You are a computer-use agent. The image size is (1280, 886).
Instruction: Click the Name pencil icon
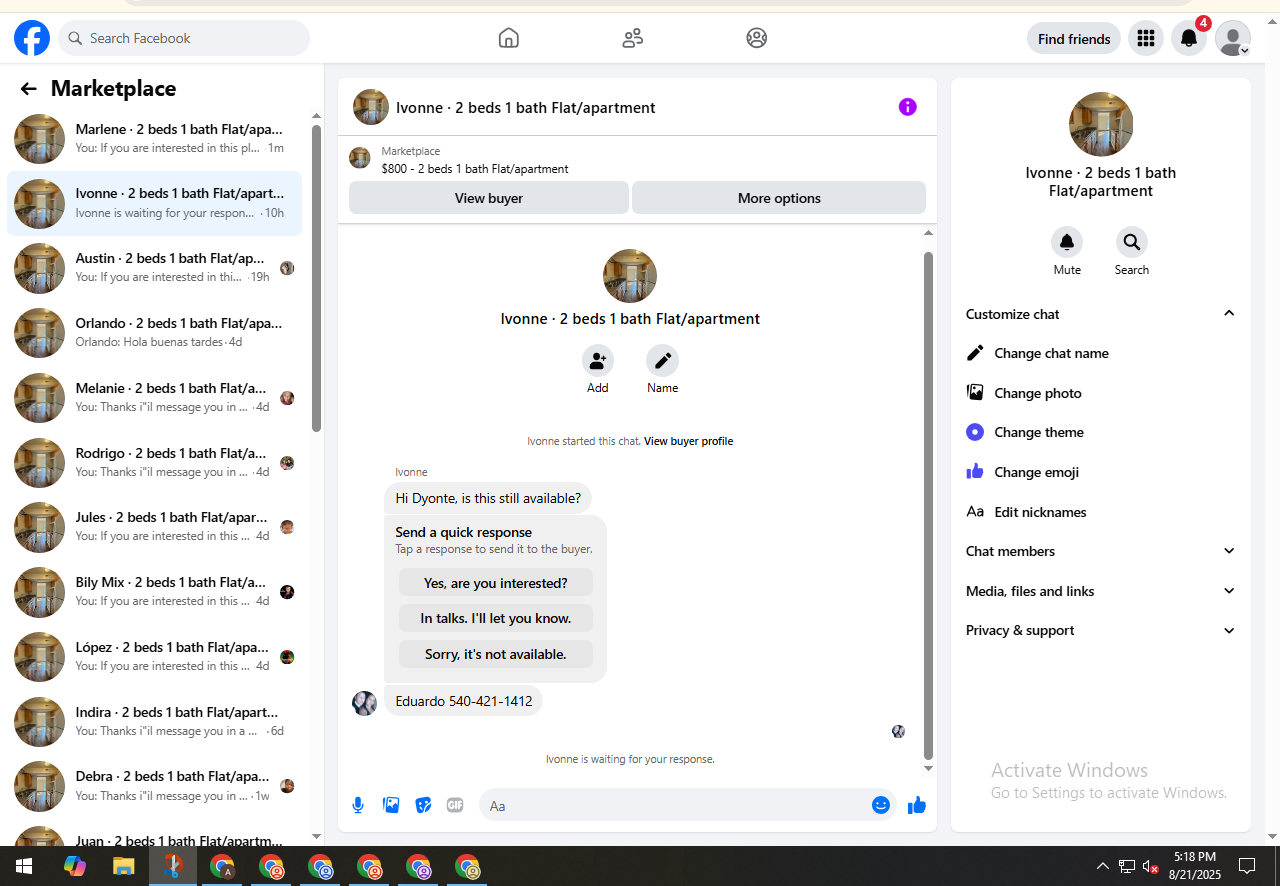coord(662,361)
